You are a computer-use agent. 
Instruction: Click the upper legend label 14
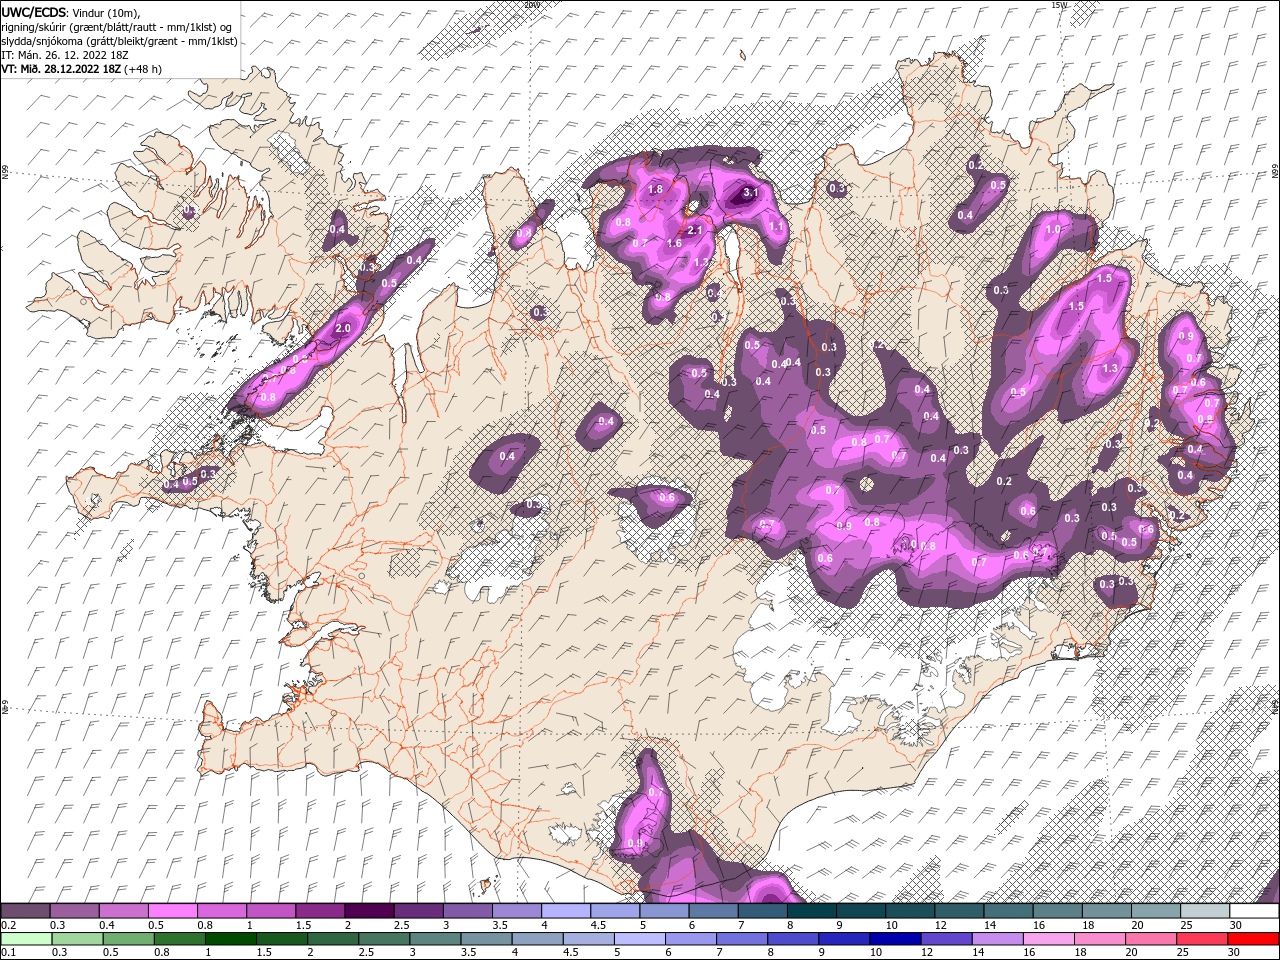click(x=989, y=926)
